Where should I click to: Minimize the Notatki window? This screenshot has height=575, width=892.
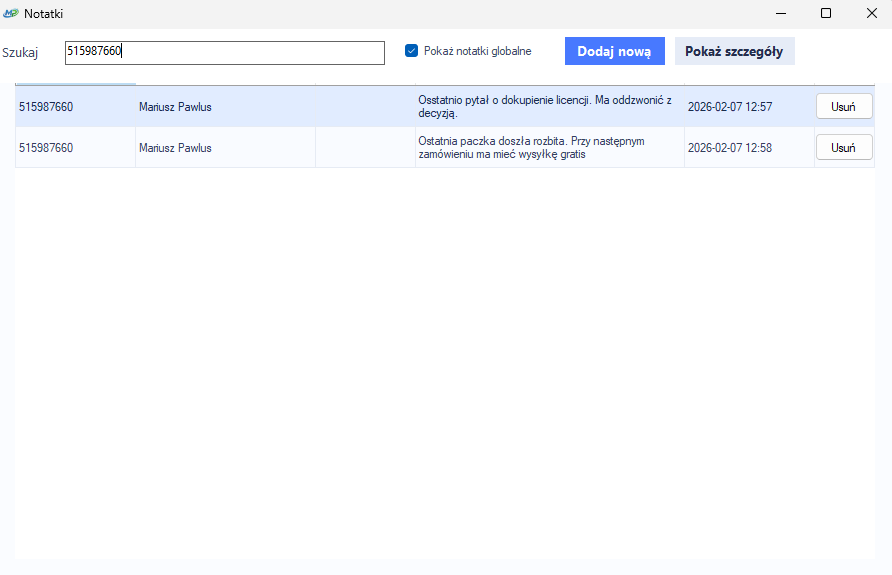click(x=779, y=13)
